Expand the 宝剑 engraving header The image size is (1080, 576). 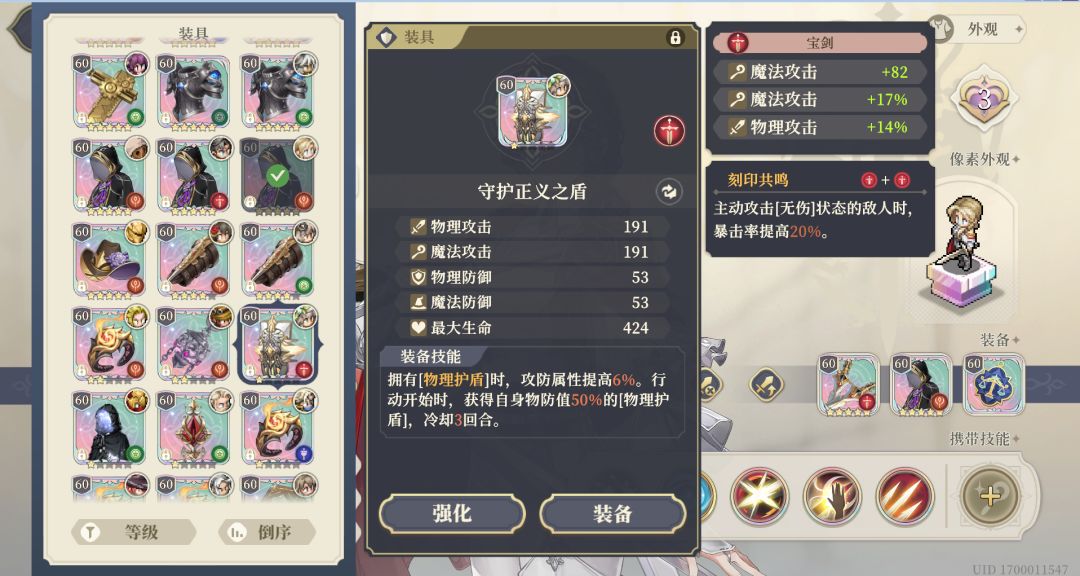[820, 43]
